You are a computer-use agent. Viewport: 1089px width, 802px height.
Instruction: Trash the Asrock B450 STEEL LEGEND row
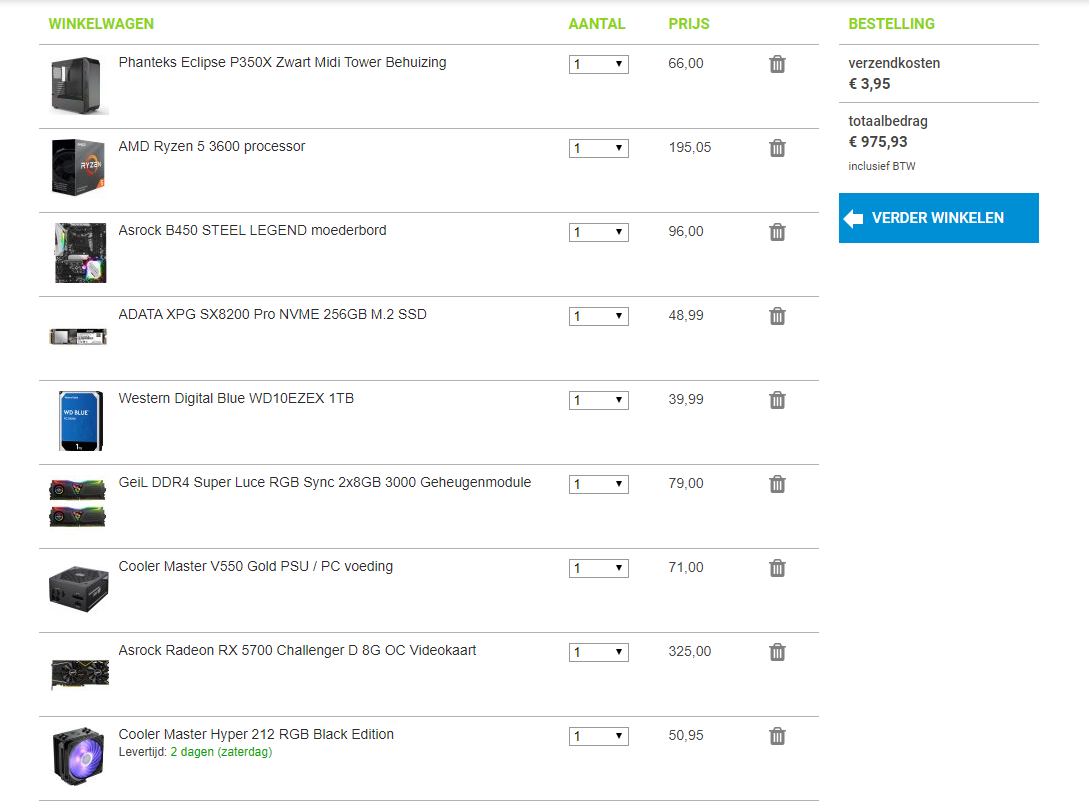pos(777,232)
